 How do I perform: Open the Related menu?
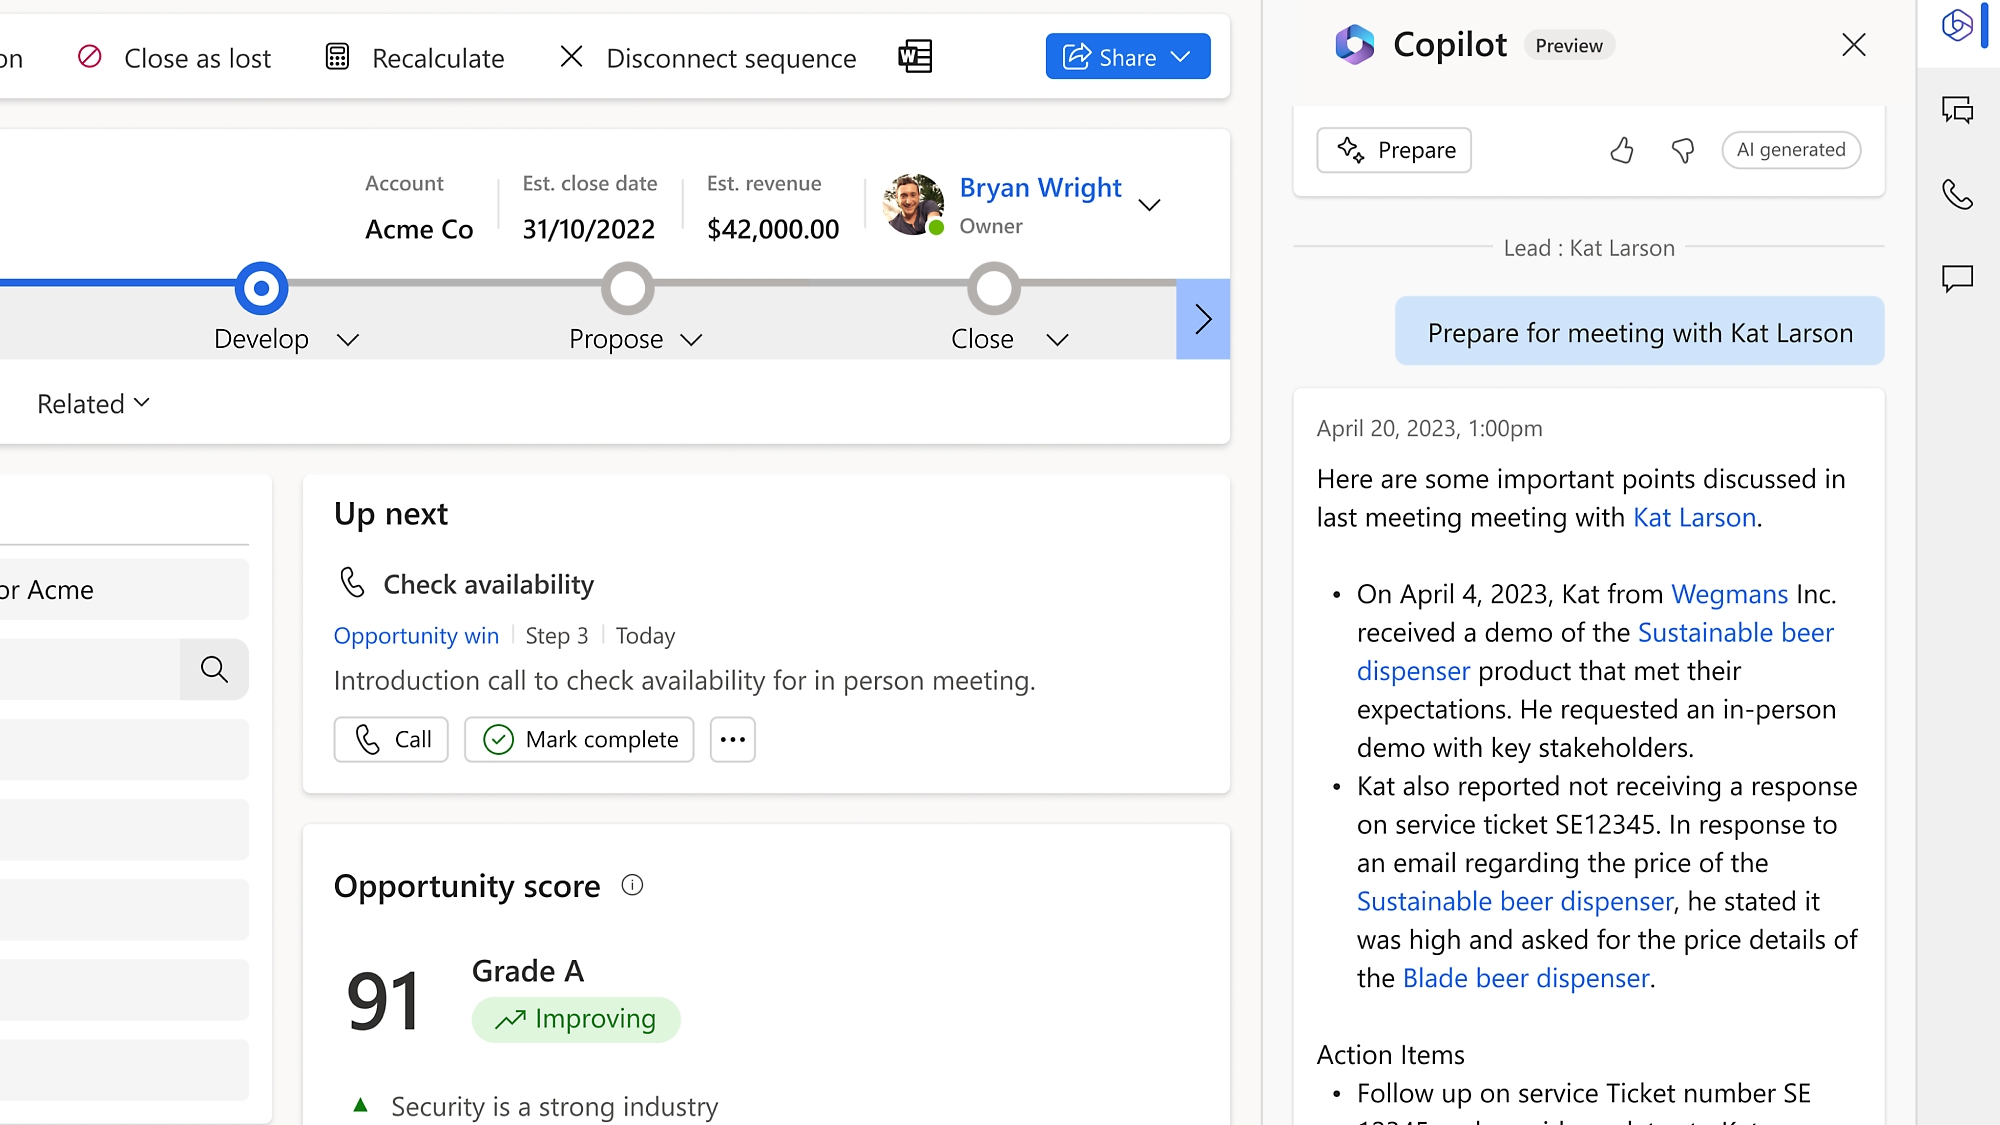(93, 401)
